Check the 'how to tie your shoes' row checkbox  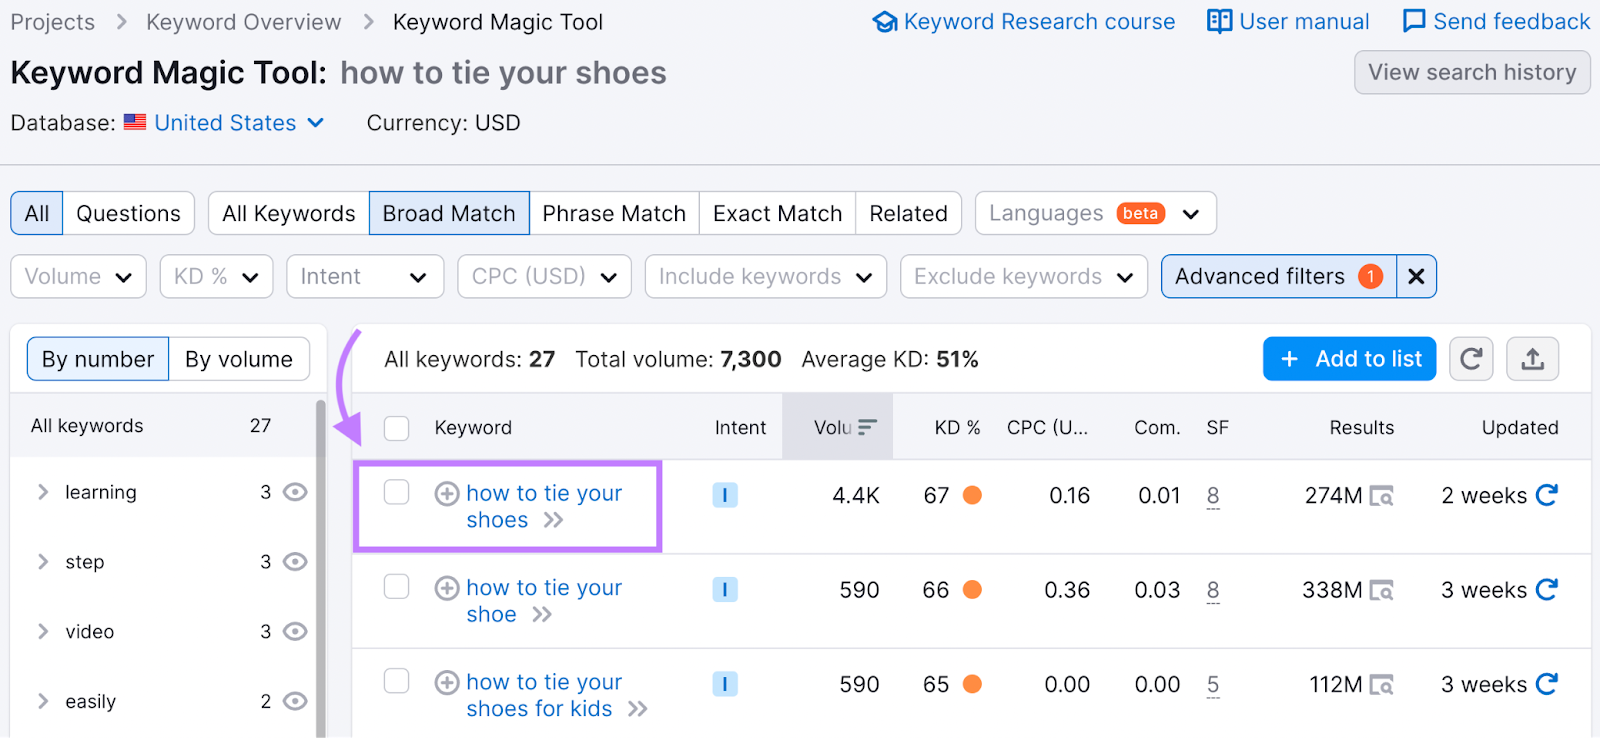coord(397,492)
